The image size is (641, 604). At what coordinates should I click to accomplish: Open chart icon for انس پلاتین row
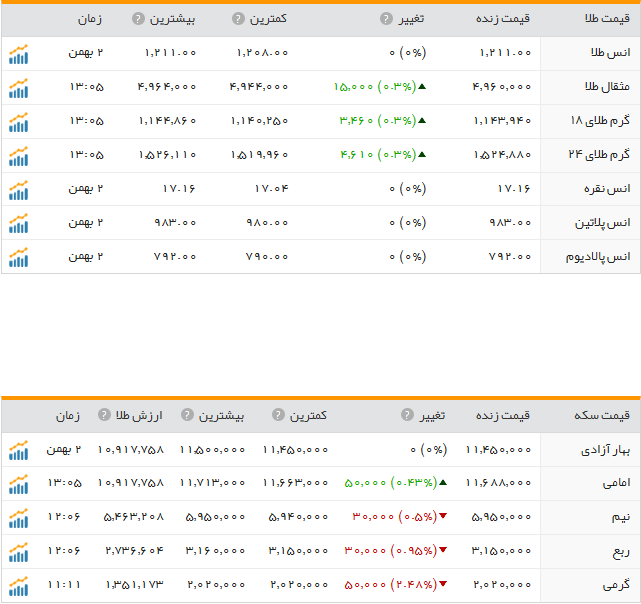pos(18,224)
